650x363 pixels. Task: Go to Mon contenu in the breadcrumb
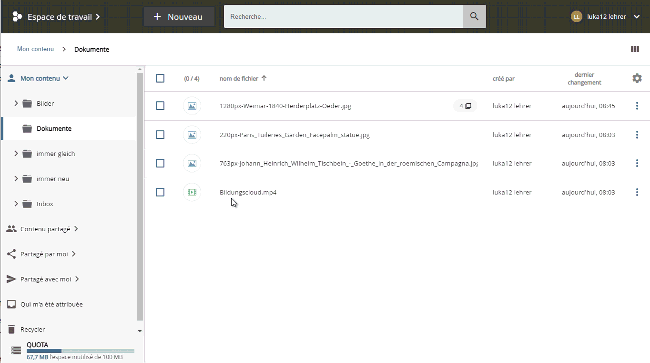35,49
